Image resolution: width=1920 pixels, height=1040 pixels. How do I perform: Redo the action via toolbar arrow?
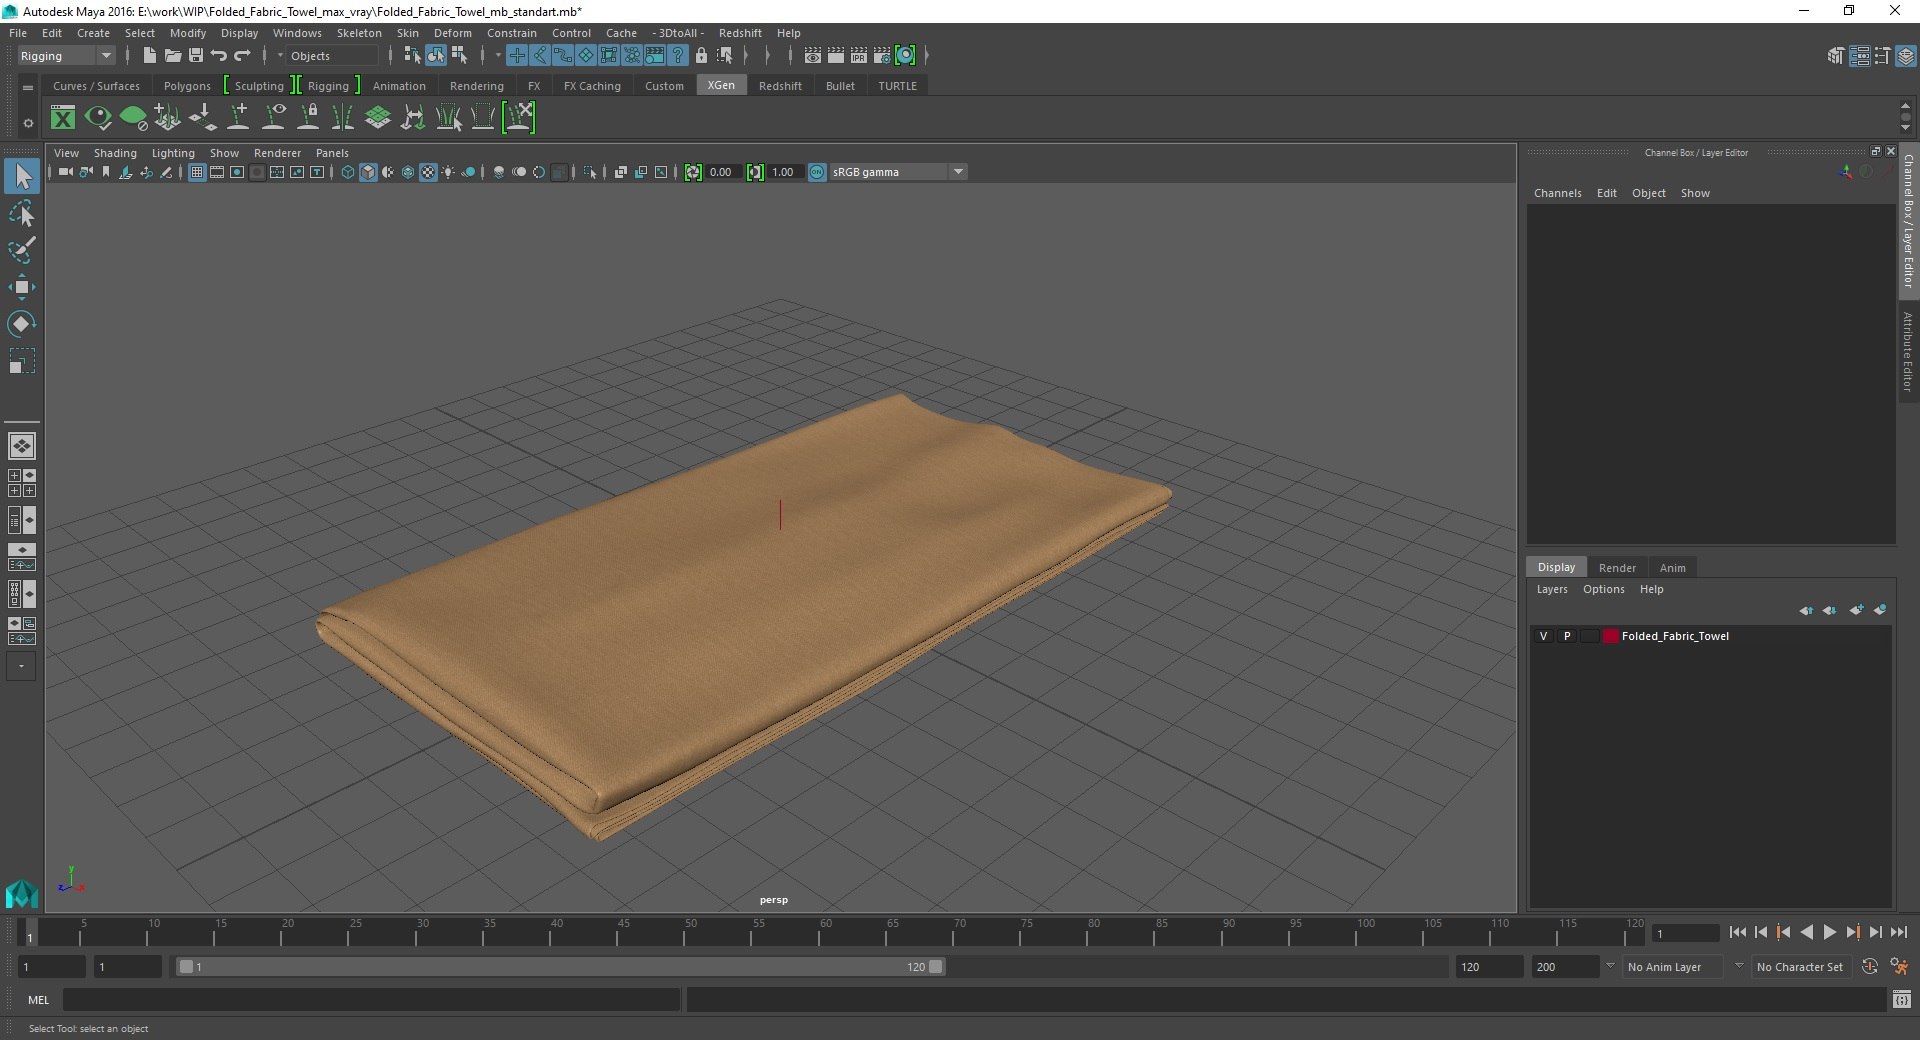(242, 56)
